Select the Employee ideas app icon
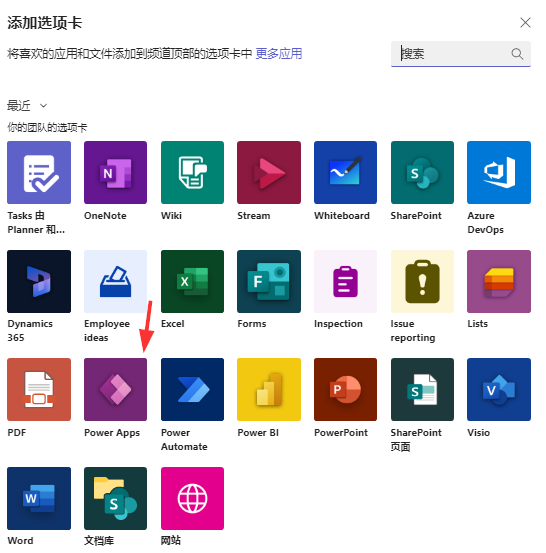This screenshot has height=553, width=546. pyautogui.click(x=115, y=281)
